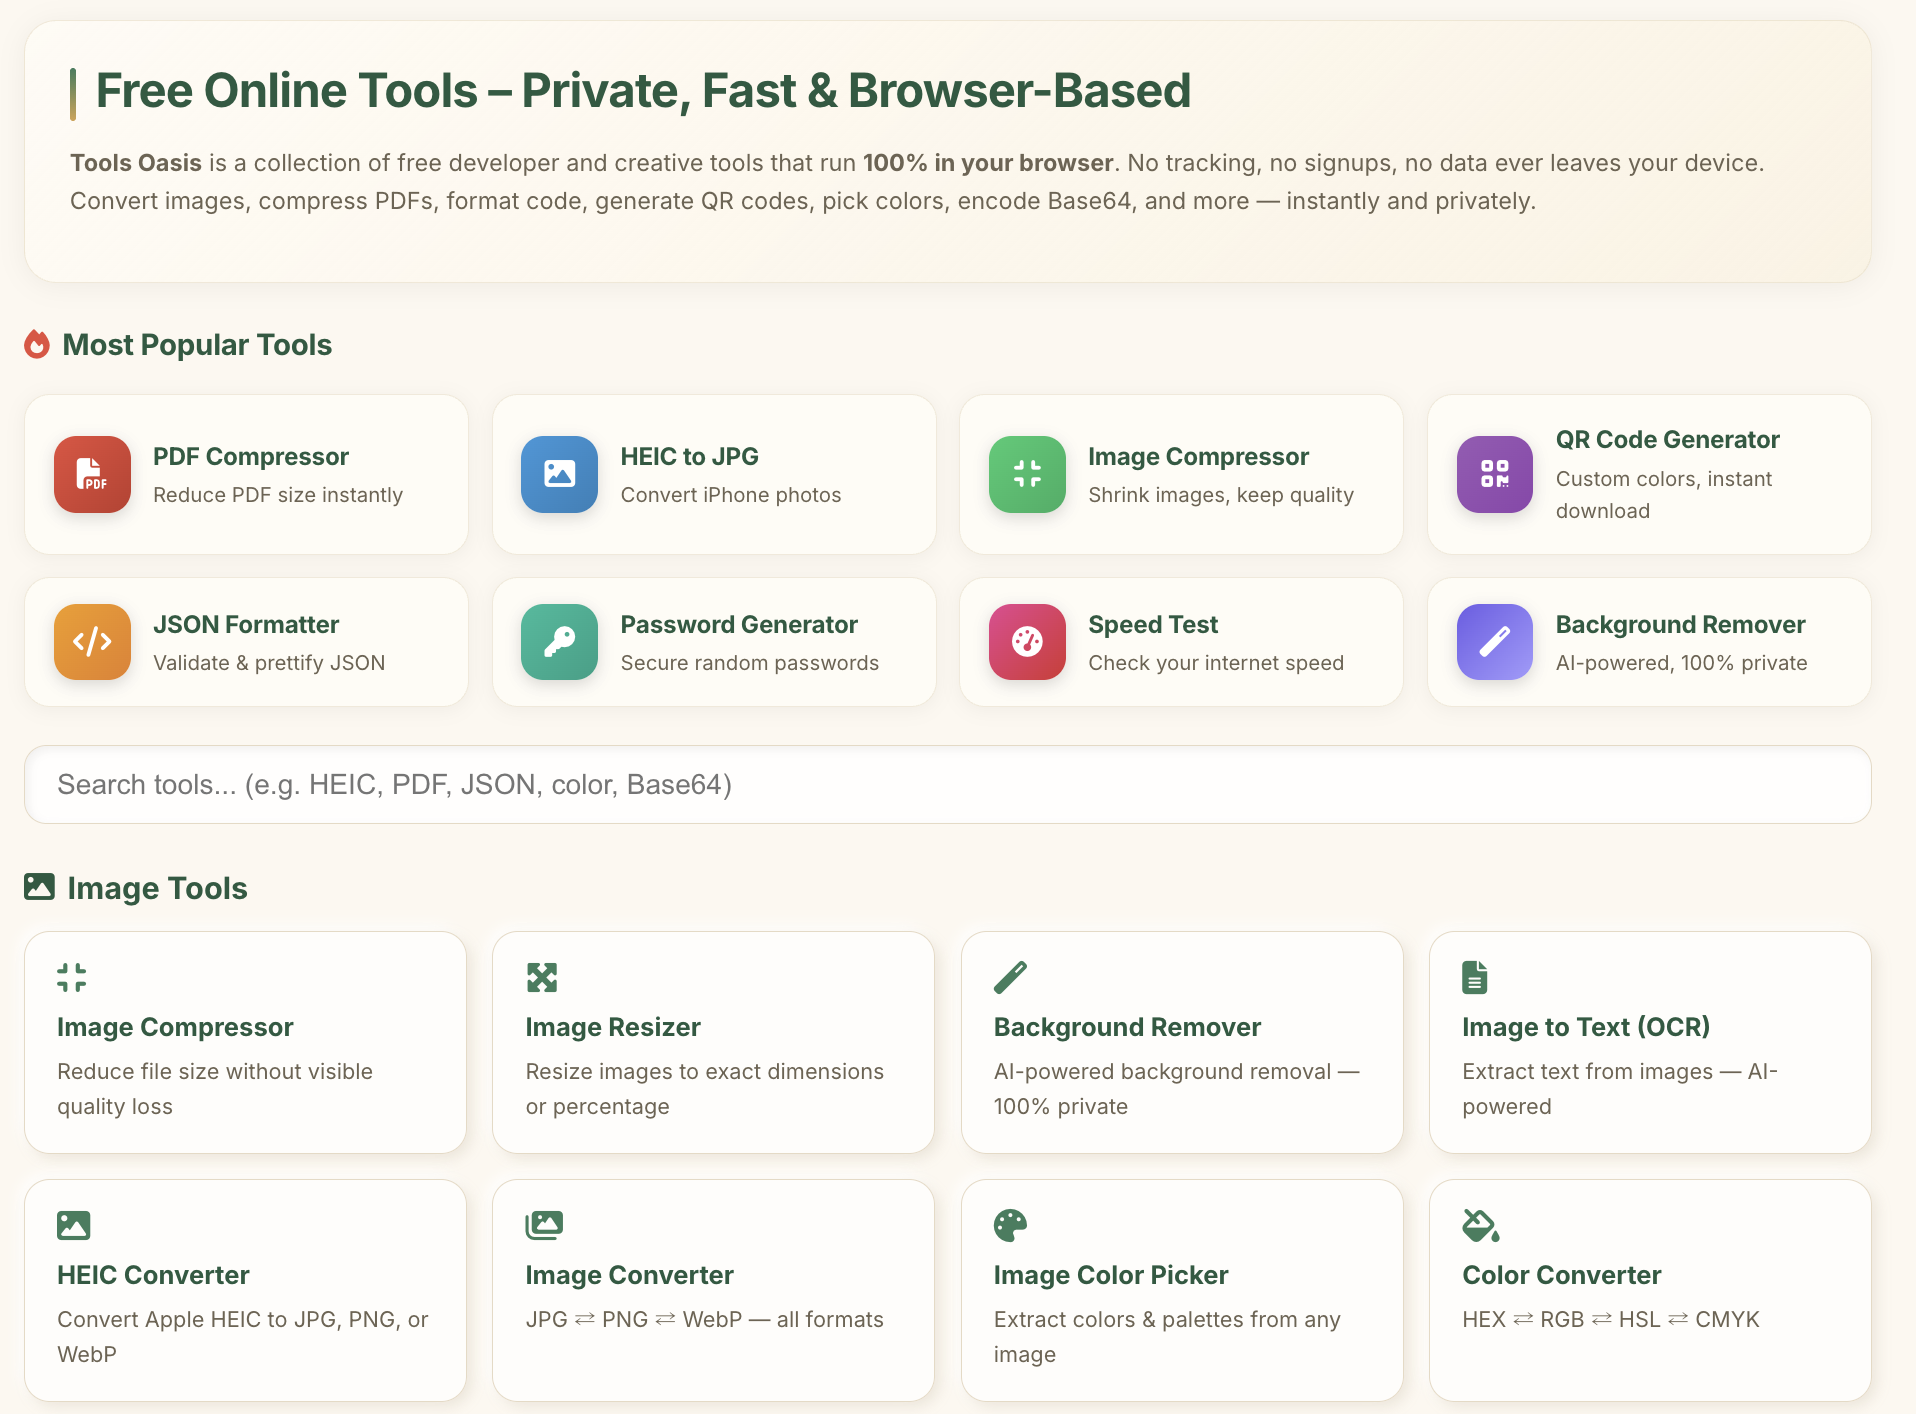The width and height of the screenshot is (1916, 1414).
Task: Click 'HEX ⇄ RGB ⇄ HSL ⇄ CMYK' text
Action: [1611, 1320]
